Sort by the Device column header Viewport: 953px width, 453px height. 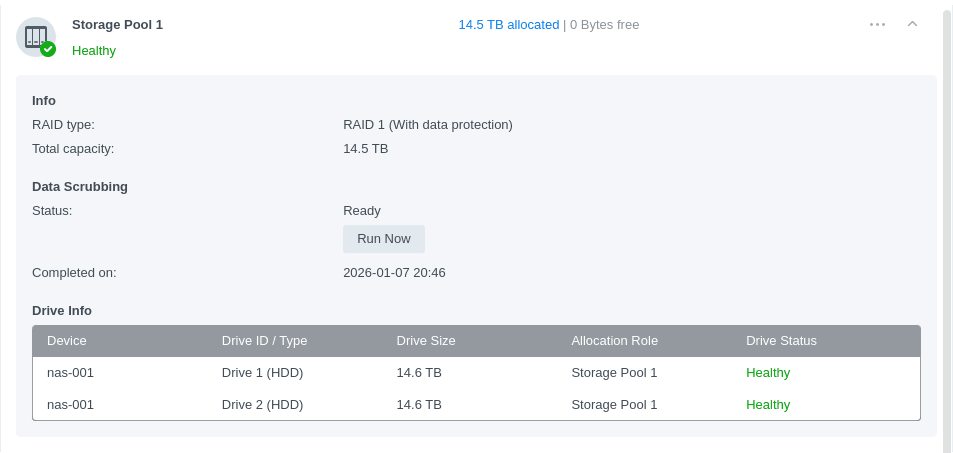pyautogui.click(x=67, y=341)
